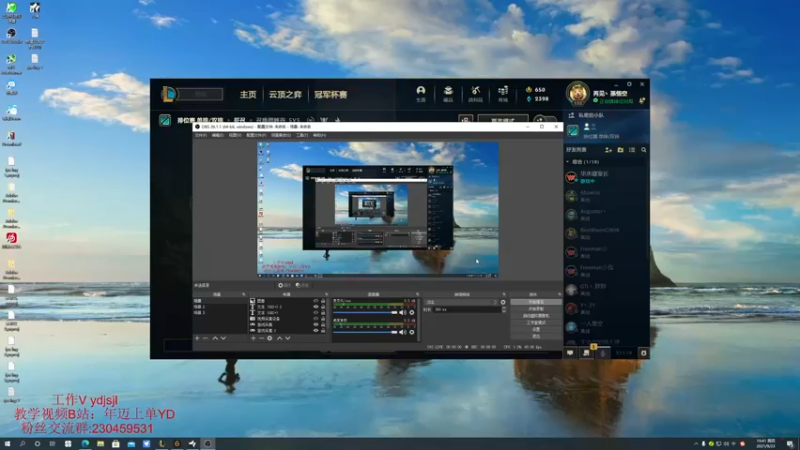Adjust transition duration stepper arrows

click(x=504, y=309)
